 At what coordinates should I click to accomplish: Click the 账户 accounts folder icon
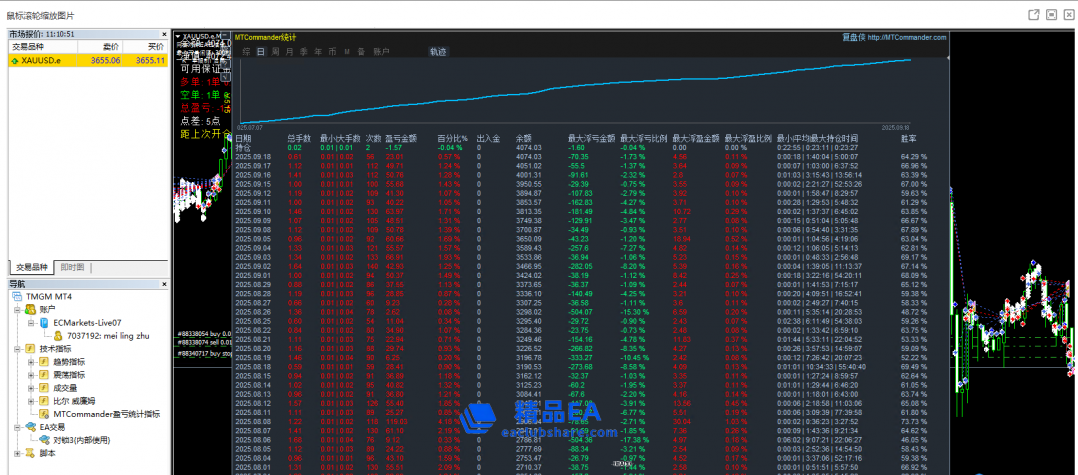[30, 310]
